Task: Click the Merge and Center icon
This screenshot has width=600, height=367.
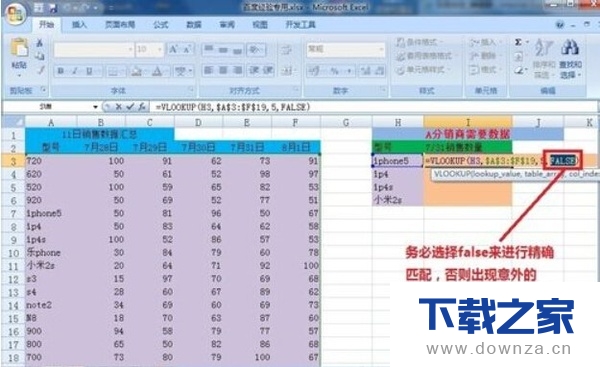Action: tap(287, 70)
